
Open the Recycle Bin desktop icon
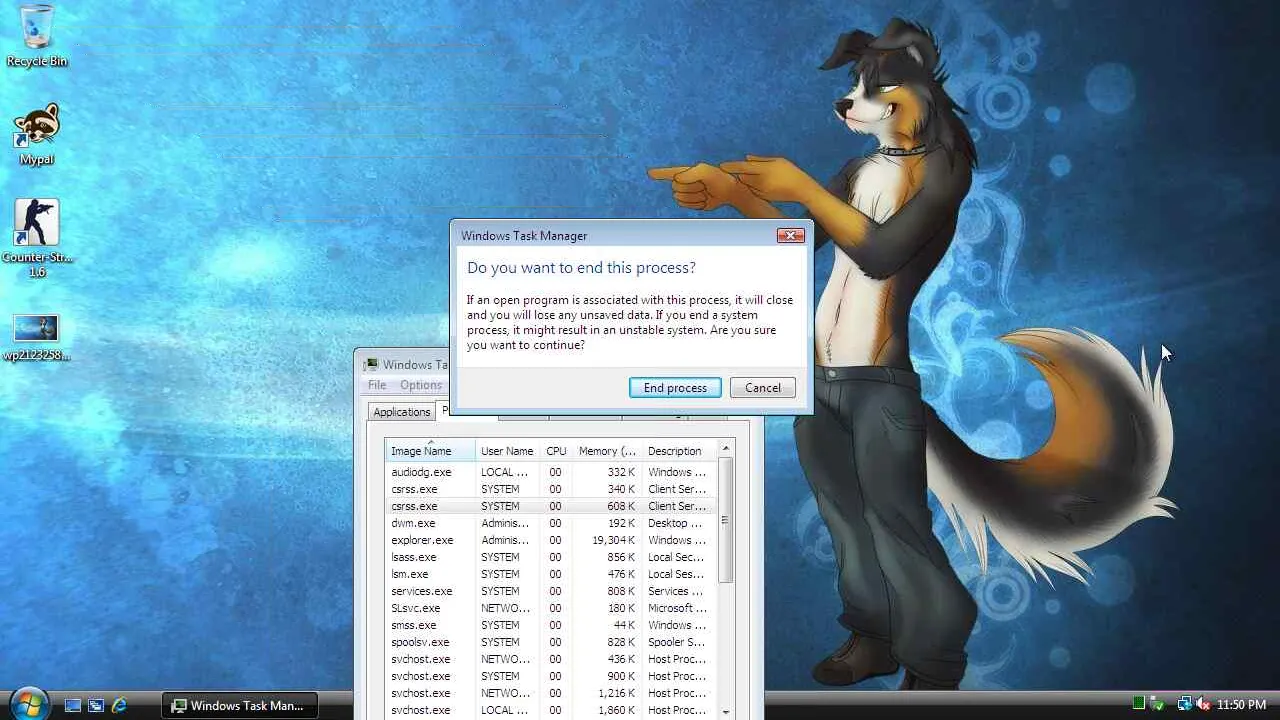(x=36, y=36)
